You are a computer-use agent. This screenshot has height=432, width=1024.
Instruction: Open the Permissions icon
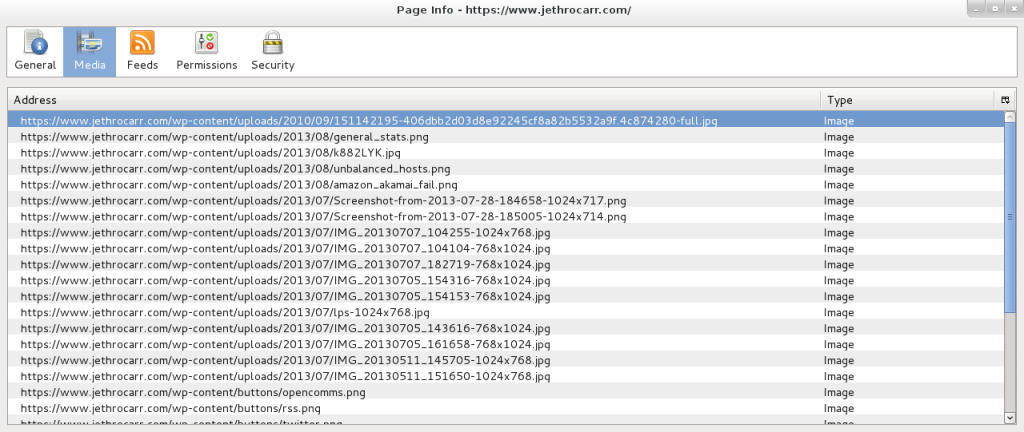tap(206, 43)
